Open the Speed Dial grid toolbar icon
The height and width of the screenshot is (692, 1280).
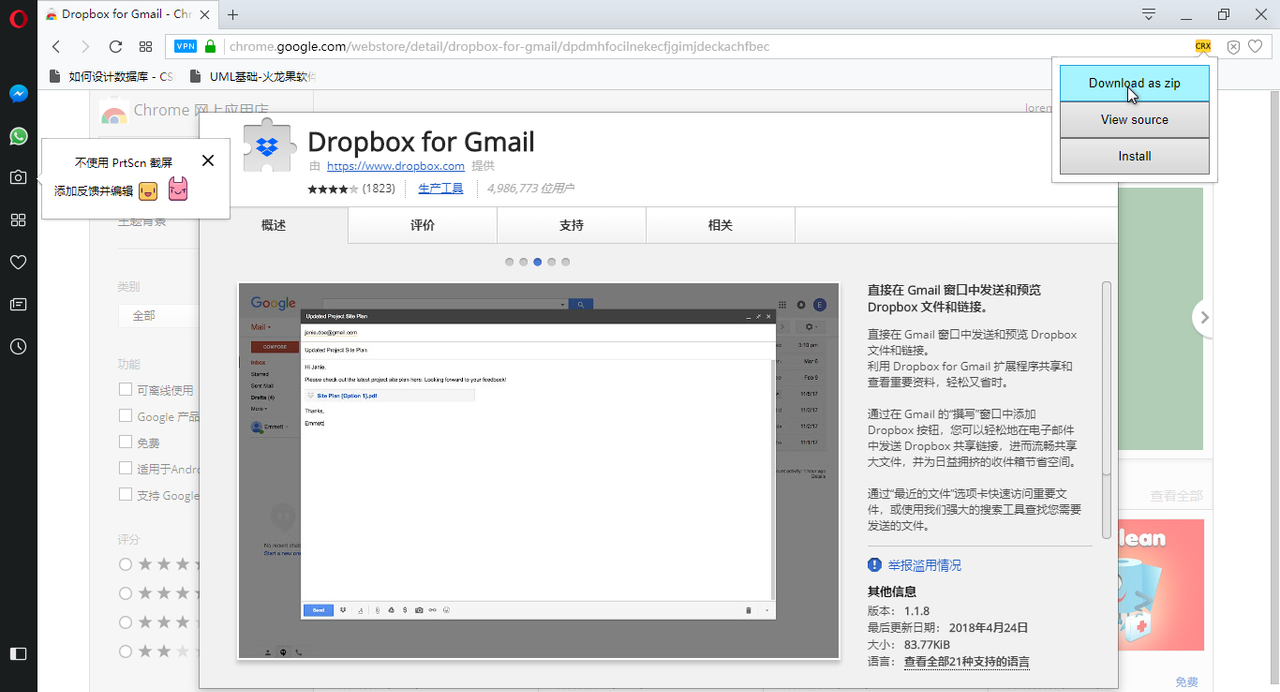point(146,46)
